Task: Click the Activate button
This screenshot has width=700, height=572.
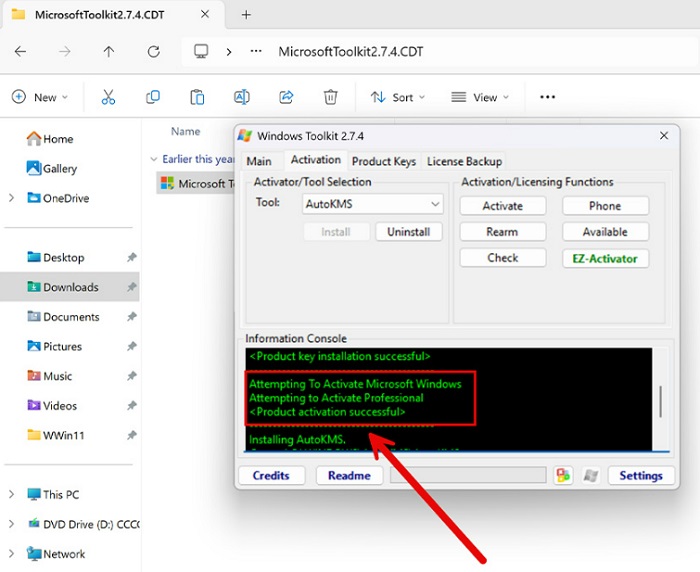Action: tap(503, 206)
